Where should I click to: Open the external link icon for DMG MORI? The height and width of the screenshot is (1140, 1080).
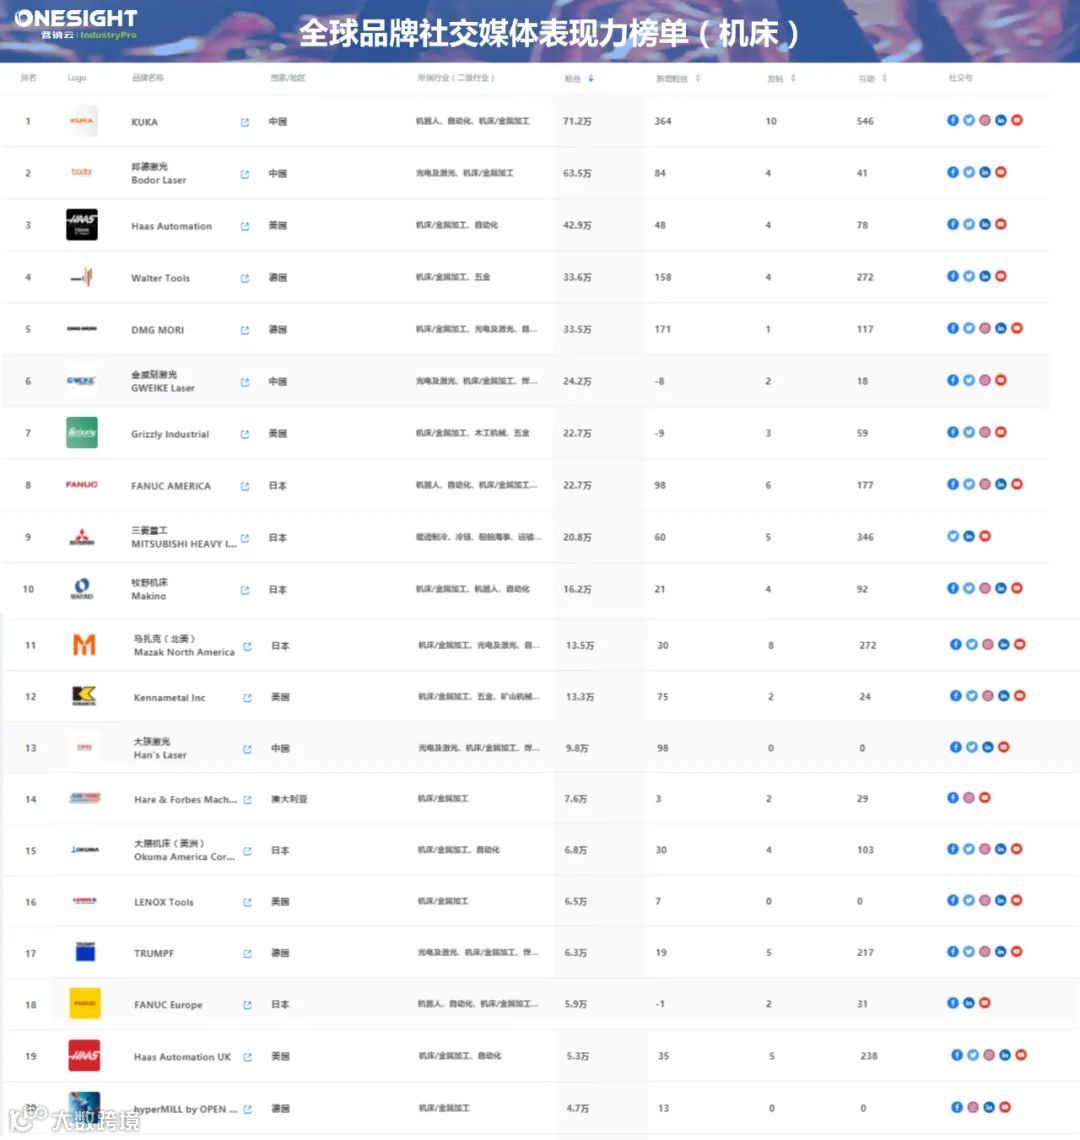(x=245, y=330)
